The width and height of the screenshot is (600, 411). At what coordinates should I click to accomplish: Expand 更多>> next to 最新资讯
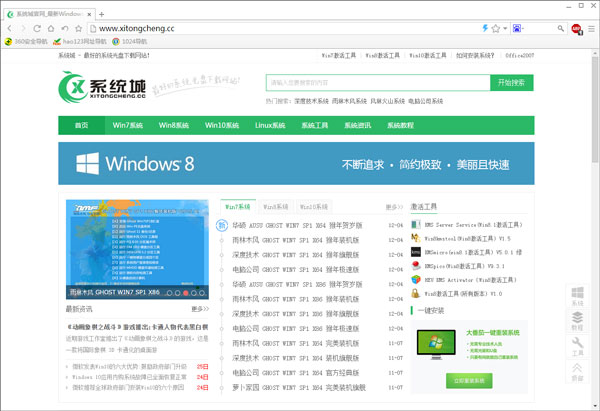tap(200, 309)
